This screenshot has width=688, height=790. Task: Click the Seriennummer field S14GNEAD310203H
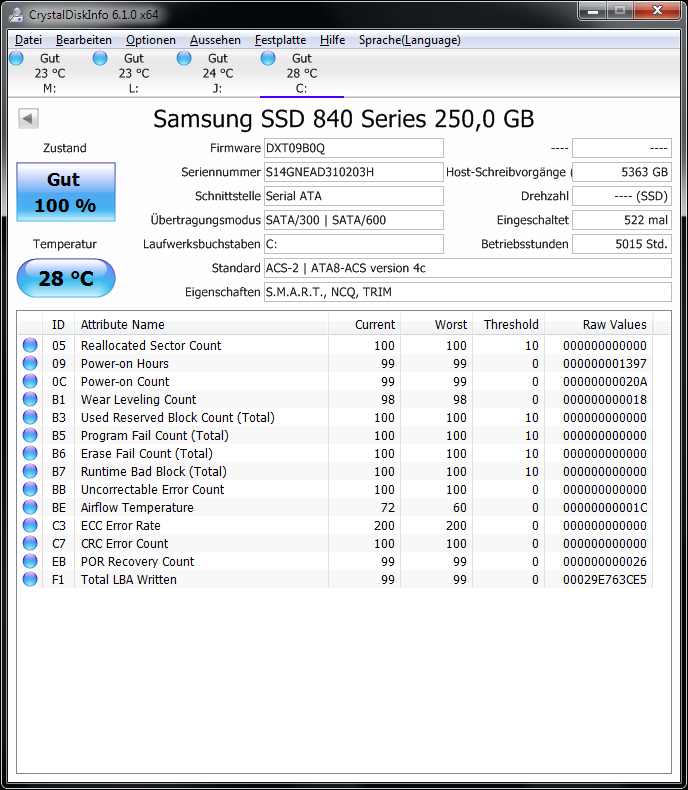(354, 172)
